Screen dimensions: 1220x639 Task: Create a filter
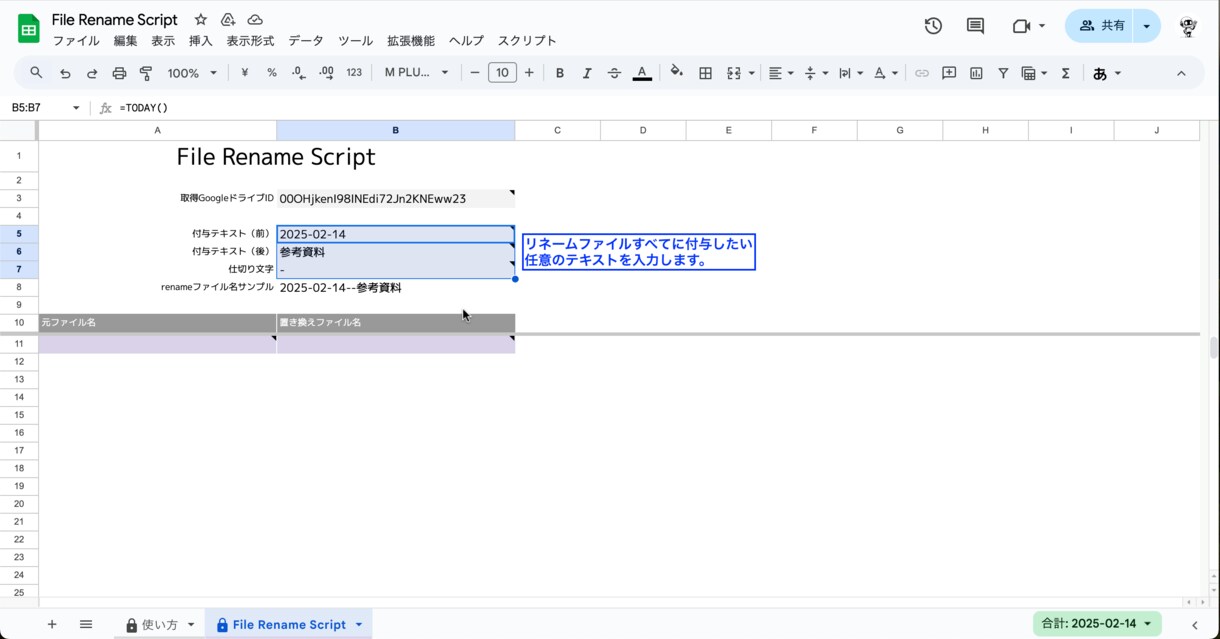(1003, 73)
